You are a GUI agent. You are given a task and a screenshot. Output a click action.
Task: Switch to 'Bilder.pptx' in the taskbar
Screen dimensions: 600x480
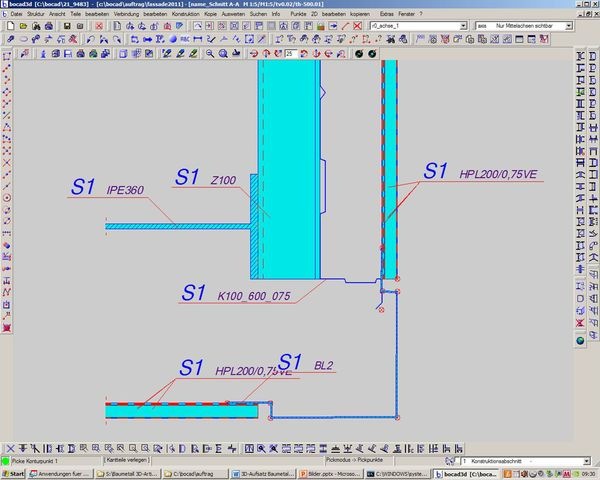pyautogui.click(x=333, y=472)
